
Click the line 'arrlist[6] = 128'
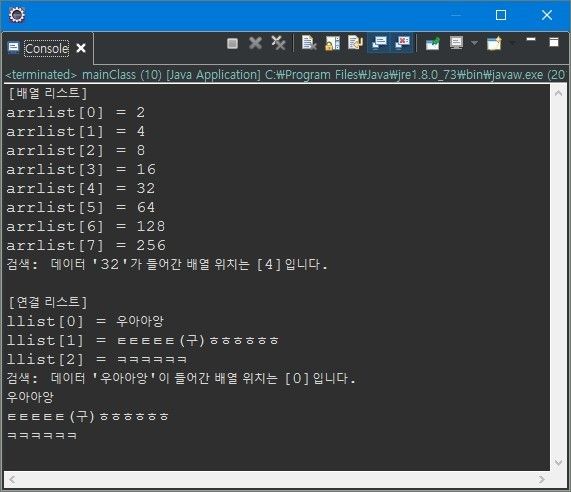point(86,227)
